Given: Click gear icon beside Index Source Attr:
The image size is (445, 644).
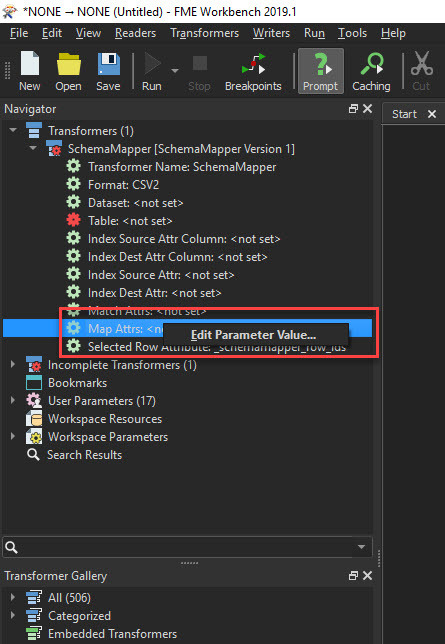Looking at the screenshot, I should pos(74,275).
